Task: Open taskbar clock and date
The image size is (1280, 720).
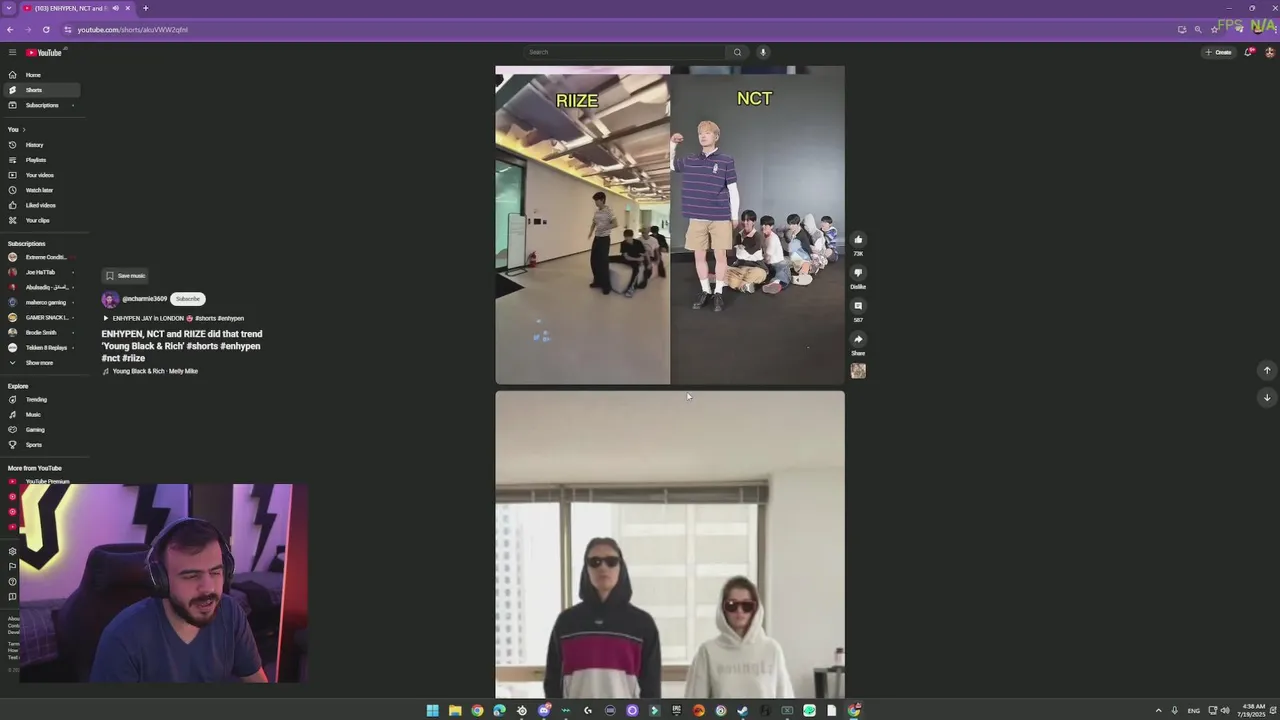Action: click(x=1253, y=711)
